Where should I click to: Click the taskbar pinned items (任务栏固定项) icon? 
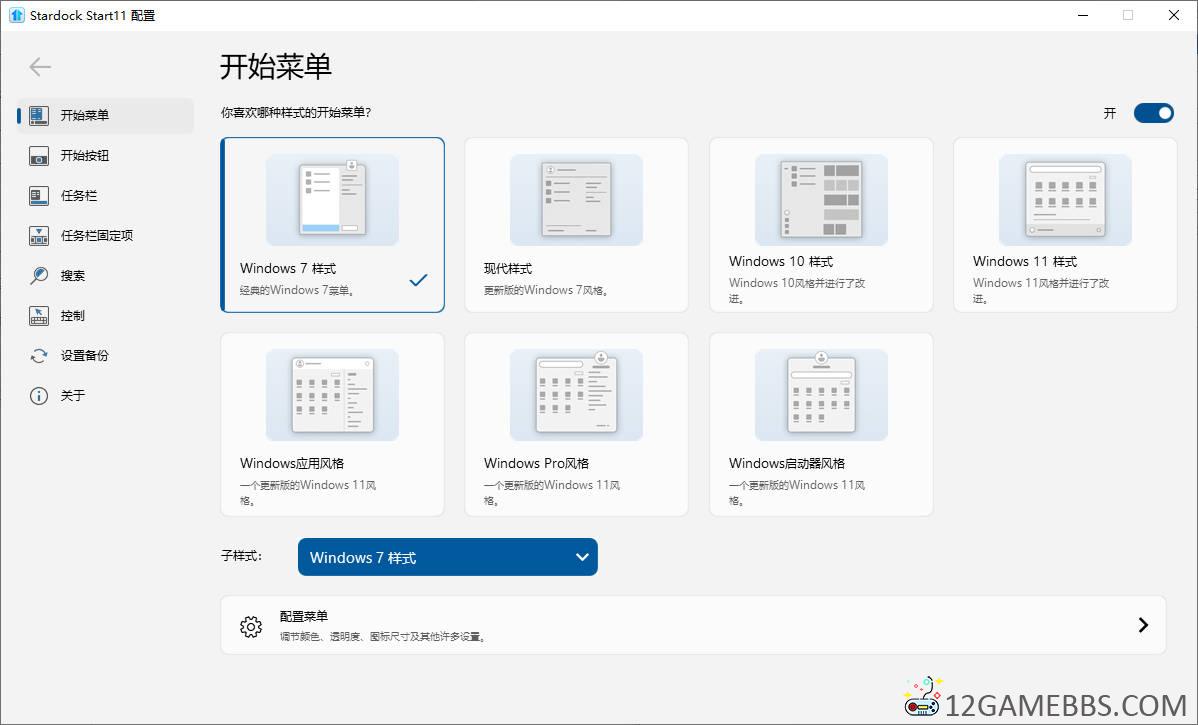click(x=39, y=236)
